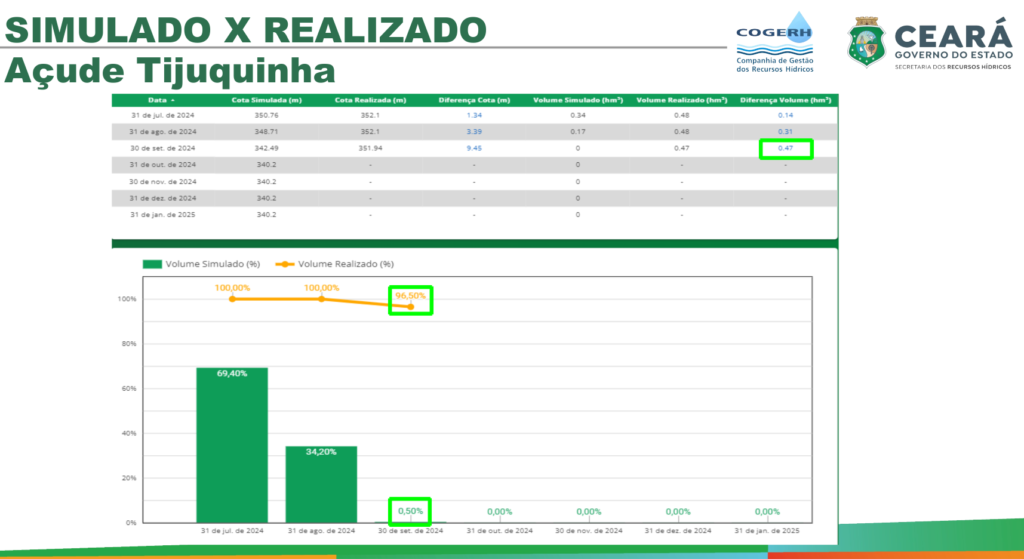Click the 40% label on the y-axis
The image size is (1024, 559).
click(127, 433)
